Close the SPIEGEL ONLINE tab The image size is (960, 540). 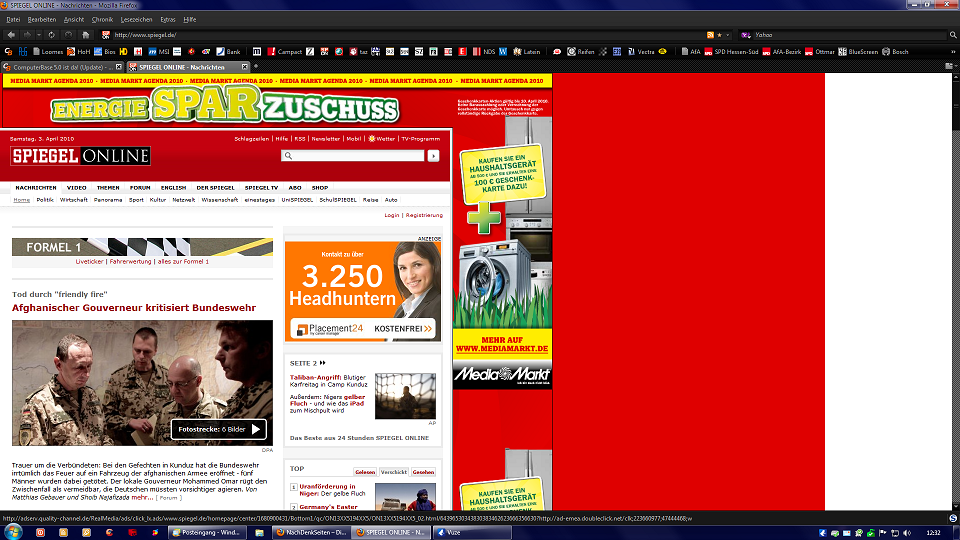coord(245,67)
